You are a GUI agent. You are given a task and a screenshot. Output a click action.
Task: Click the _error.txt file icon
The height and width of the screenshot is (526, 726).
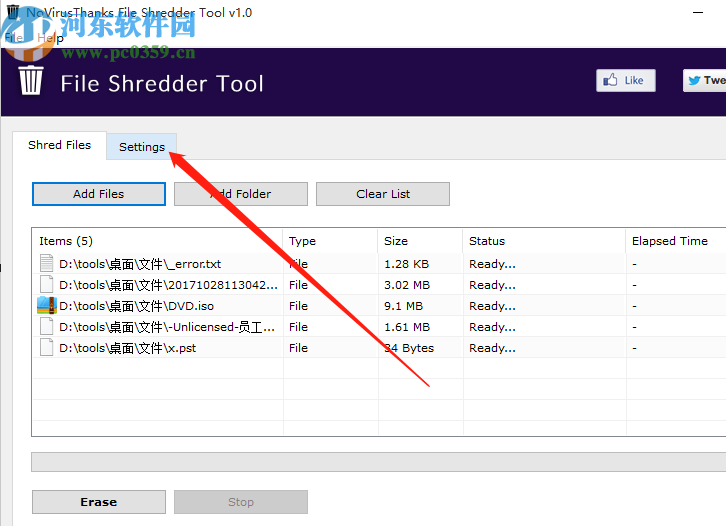point(46,263)
